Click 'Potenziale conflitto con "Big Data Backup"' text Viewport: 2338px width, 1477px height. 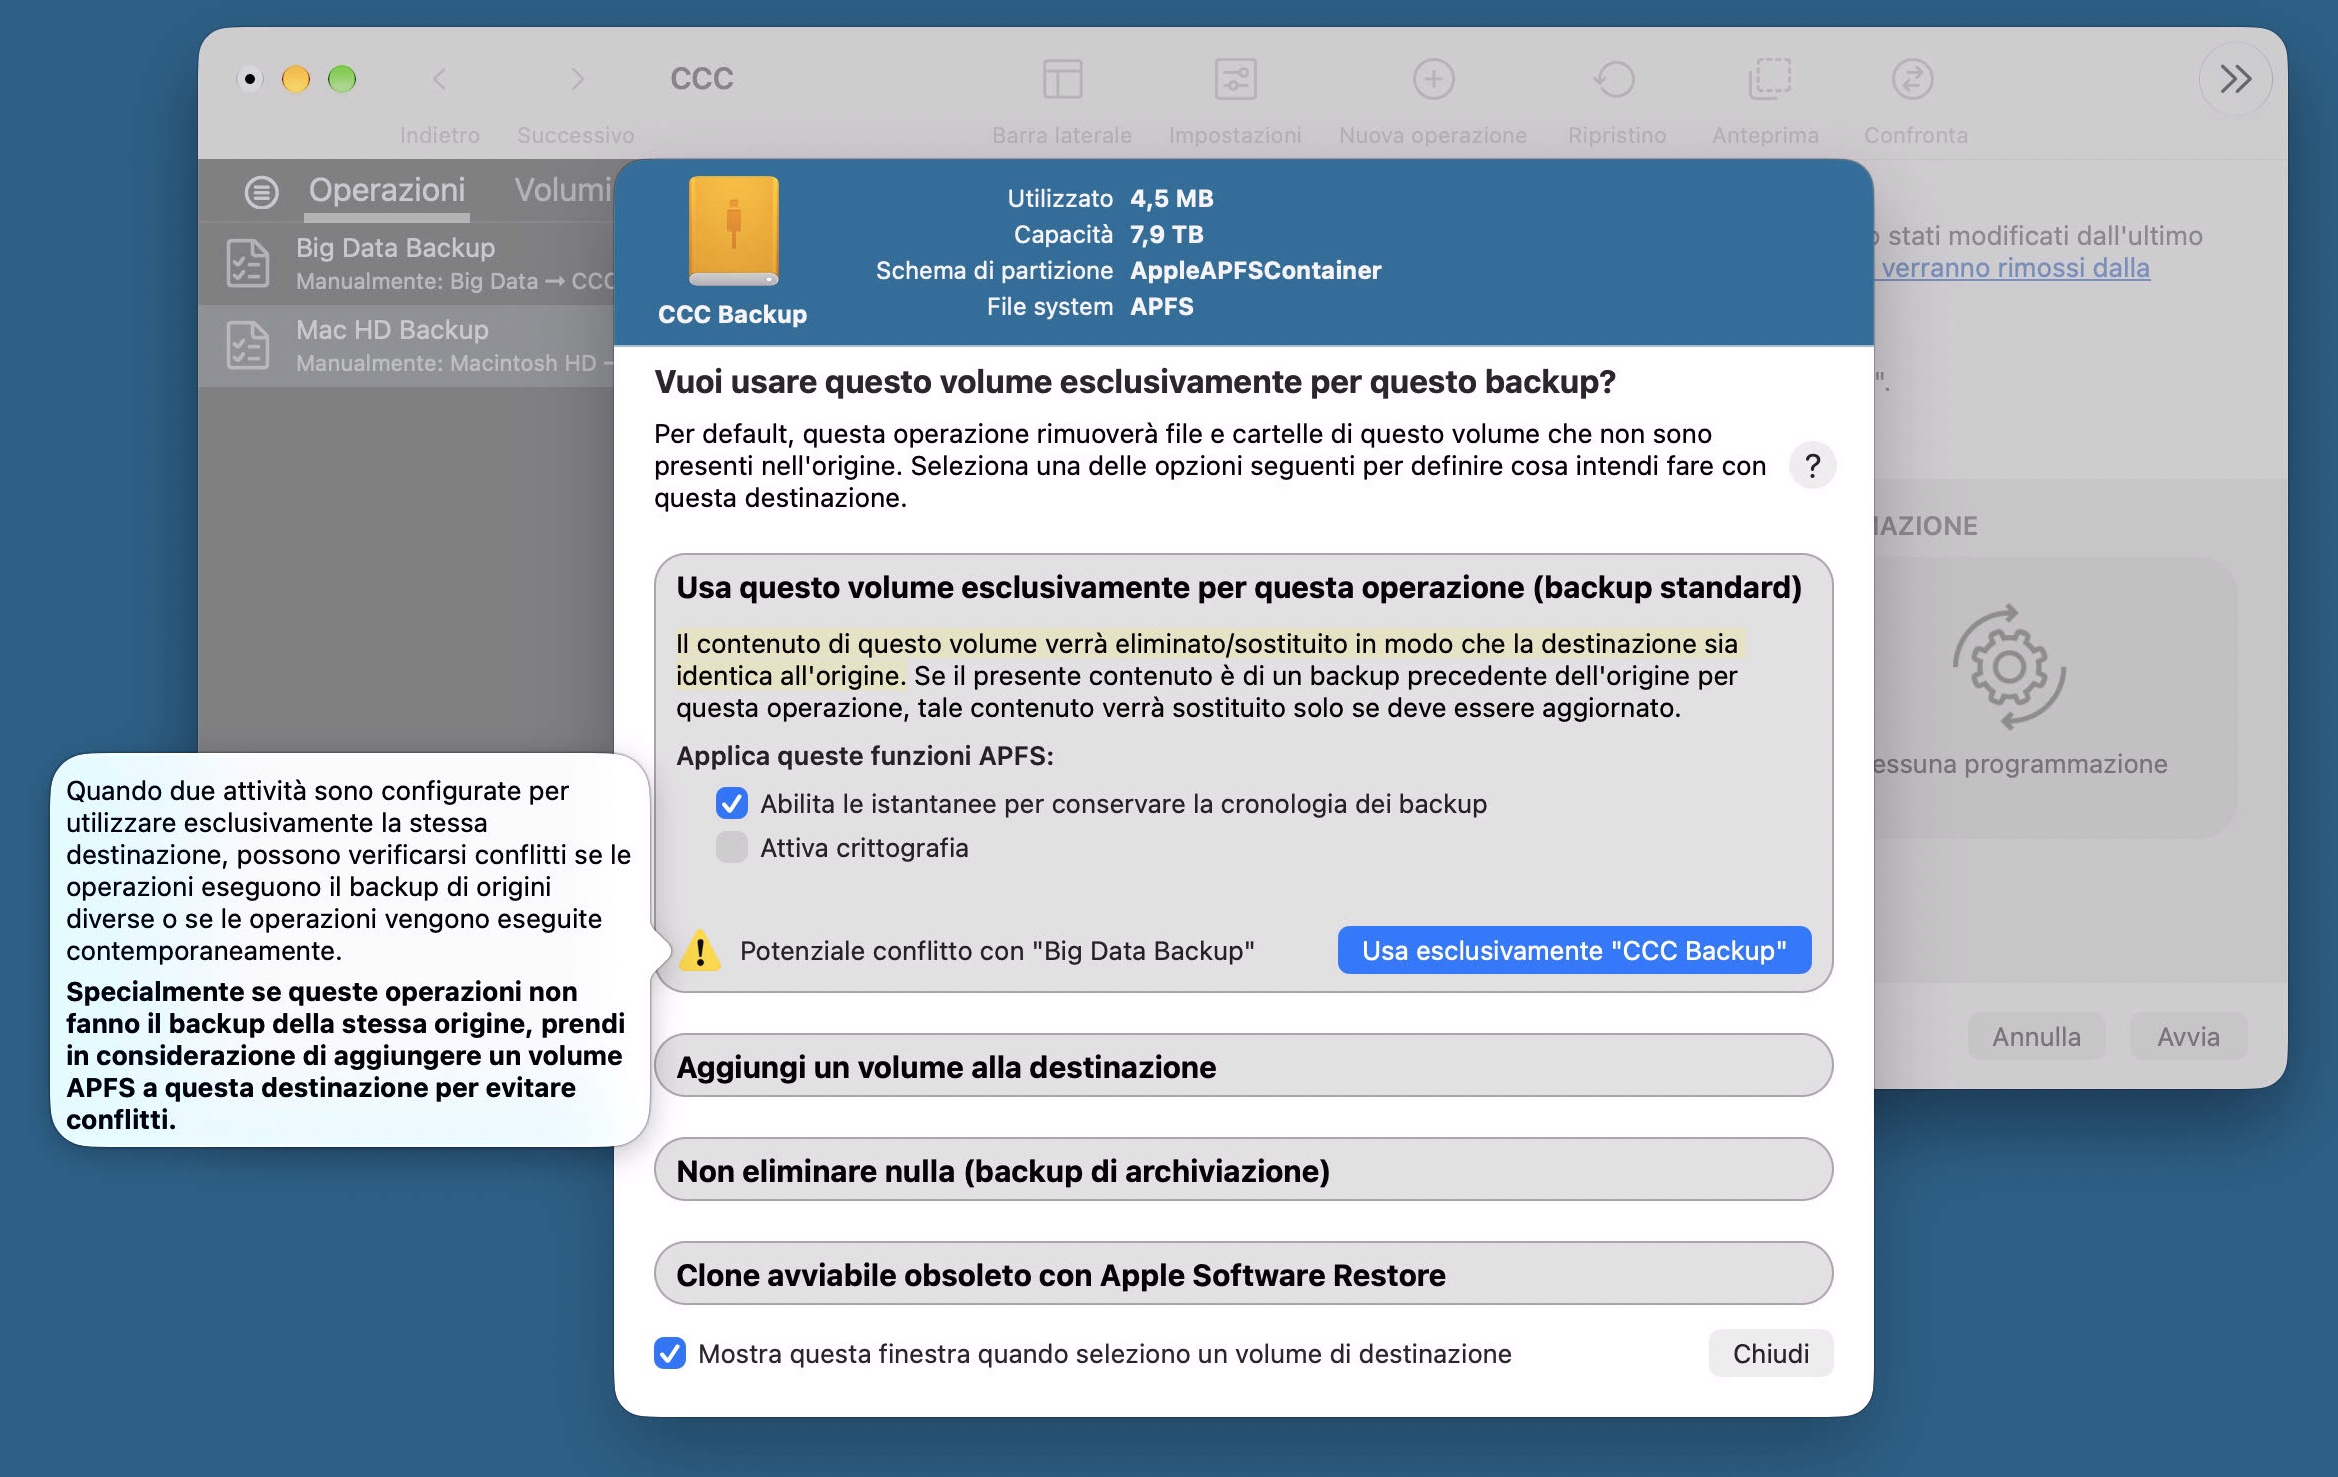[997, 951]
